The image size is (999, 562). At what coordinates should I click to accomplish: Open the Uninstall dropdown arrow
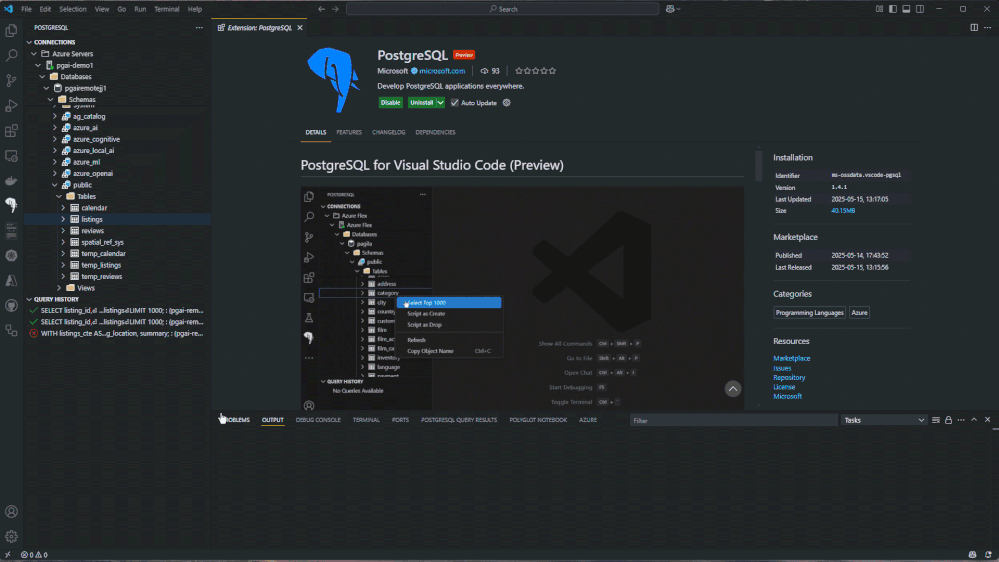coord(440,103)
